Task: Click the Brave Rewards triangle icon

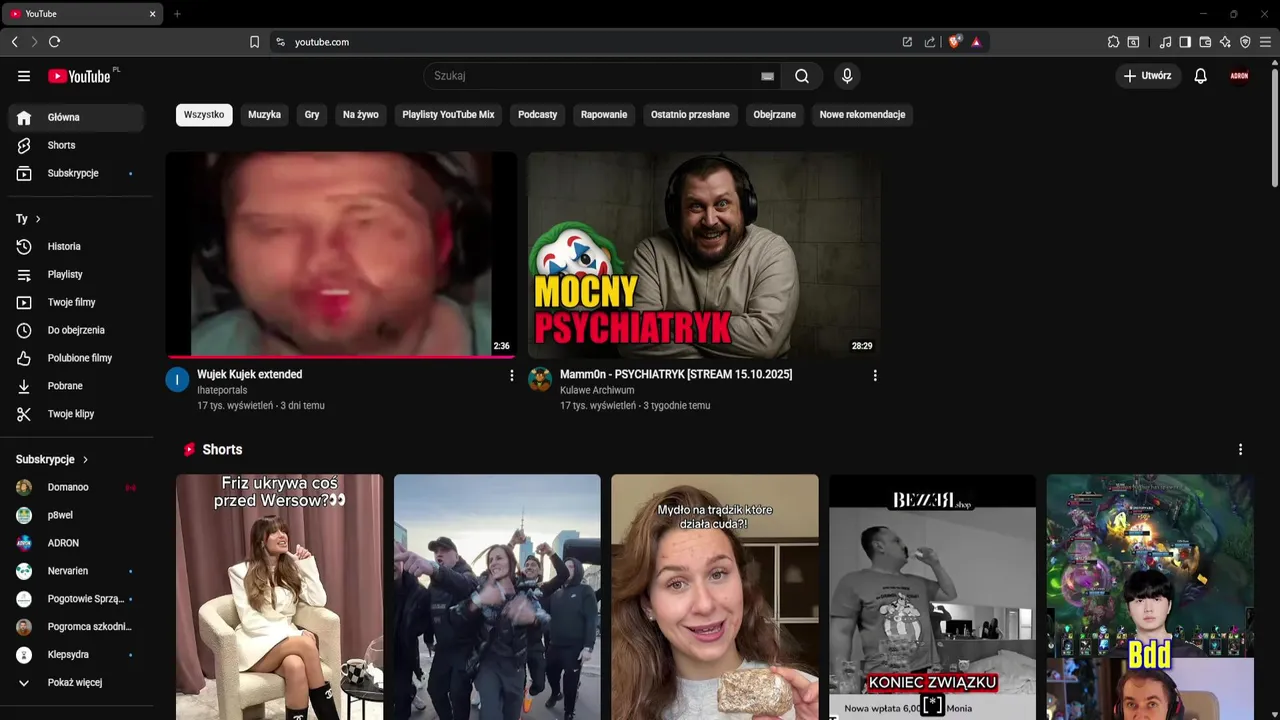Action: coord(976,42)
